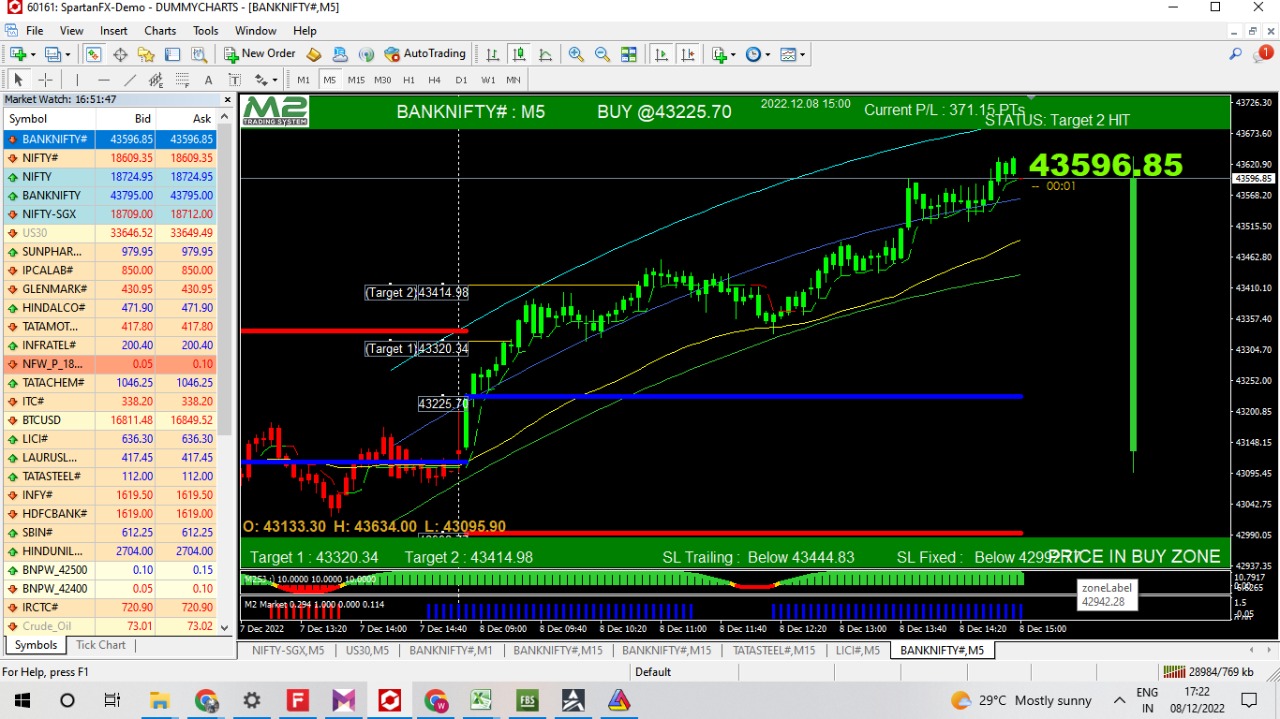Toggle chart auto scroll icon
1280x719 pixels.
tap(661, 54)
